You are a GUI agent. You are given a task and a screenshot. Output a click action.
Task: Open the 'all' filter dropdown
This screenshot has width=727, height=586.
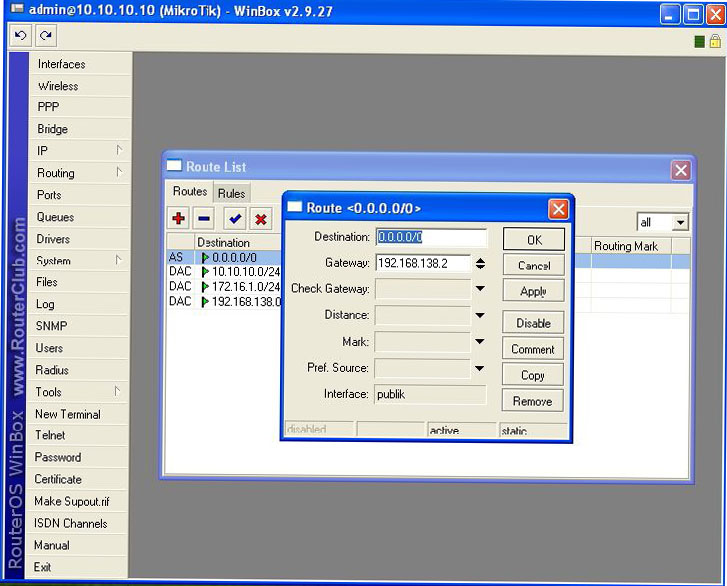pos(680,223)
